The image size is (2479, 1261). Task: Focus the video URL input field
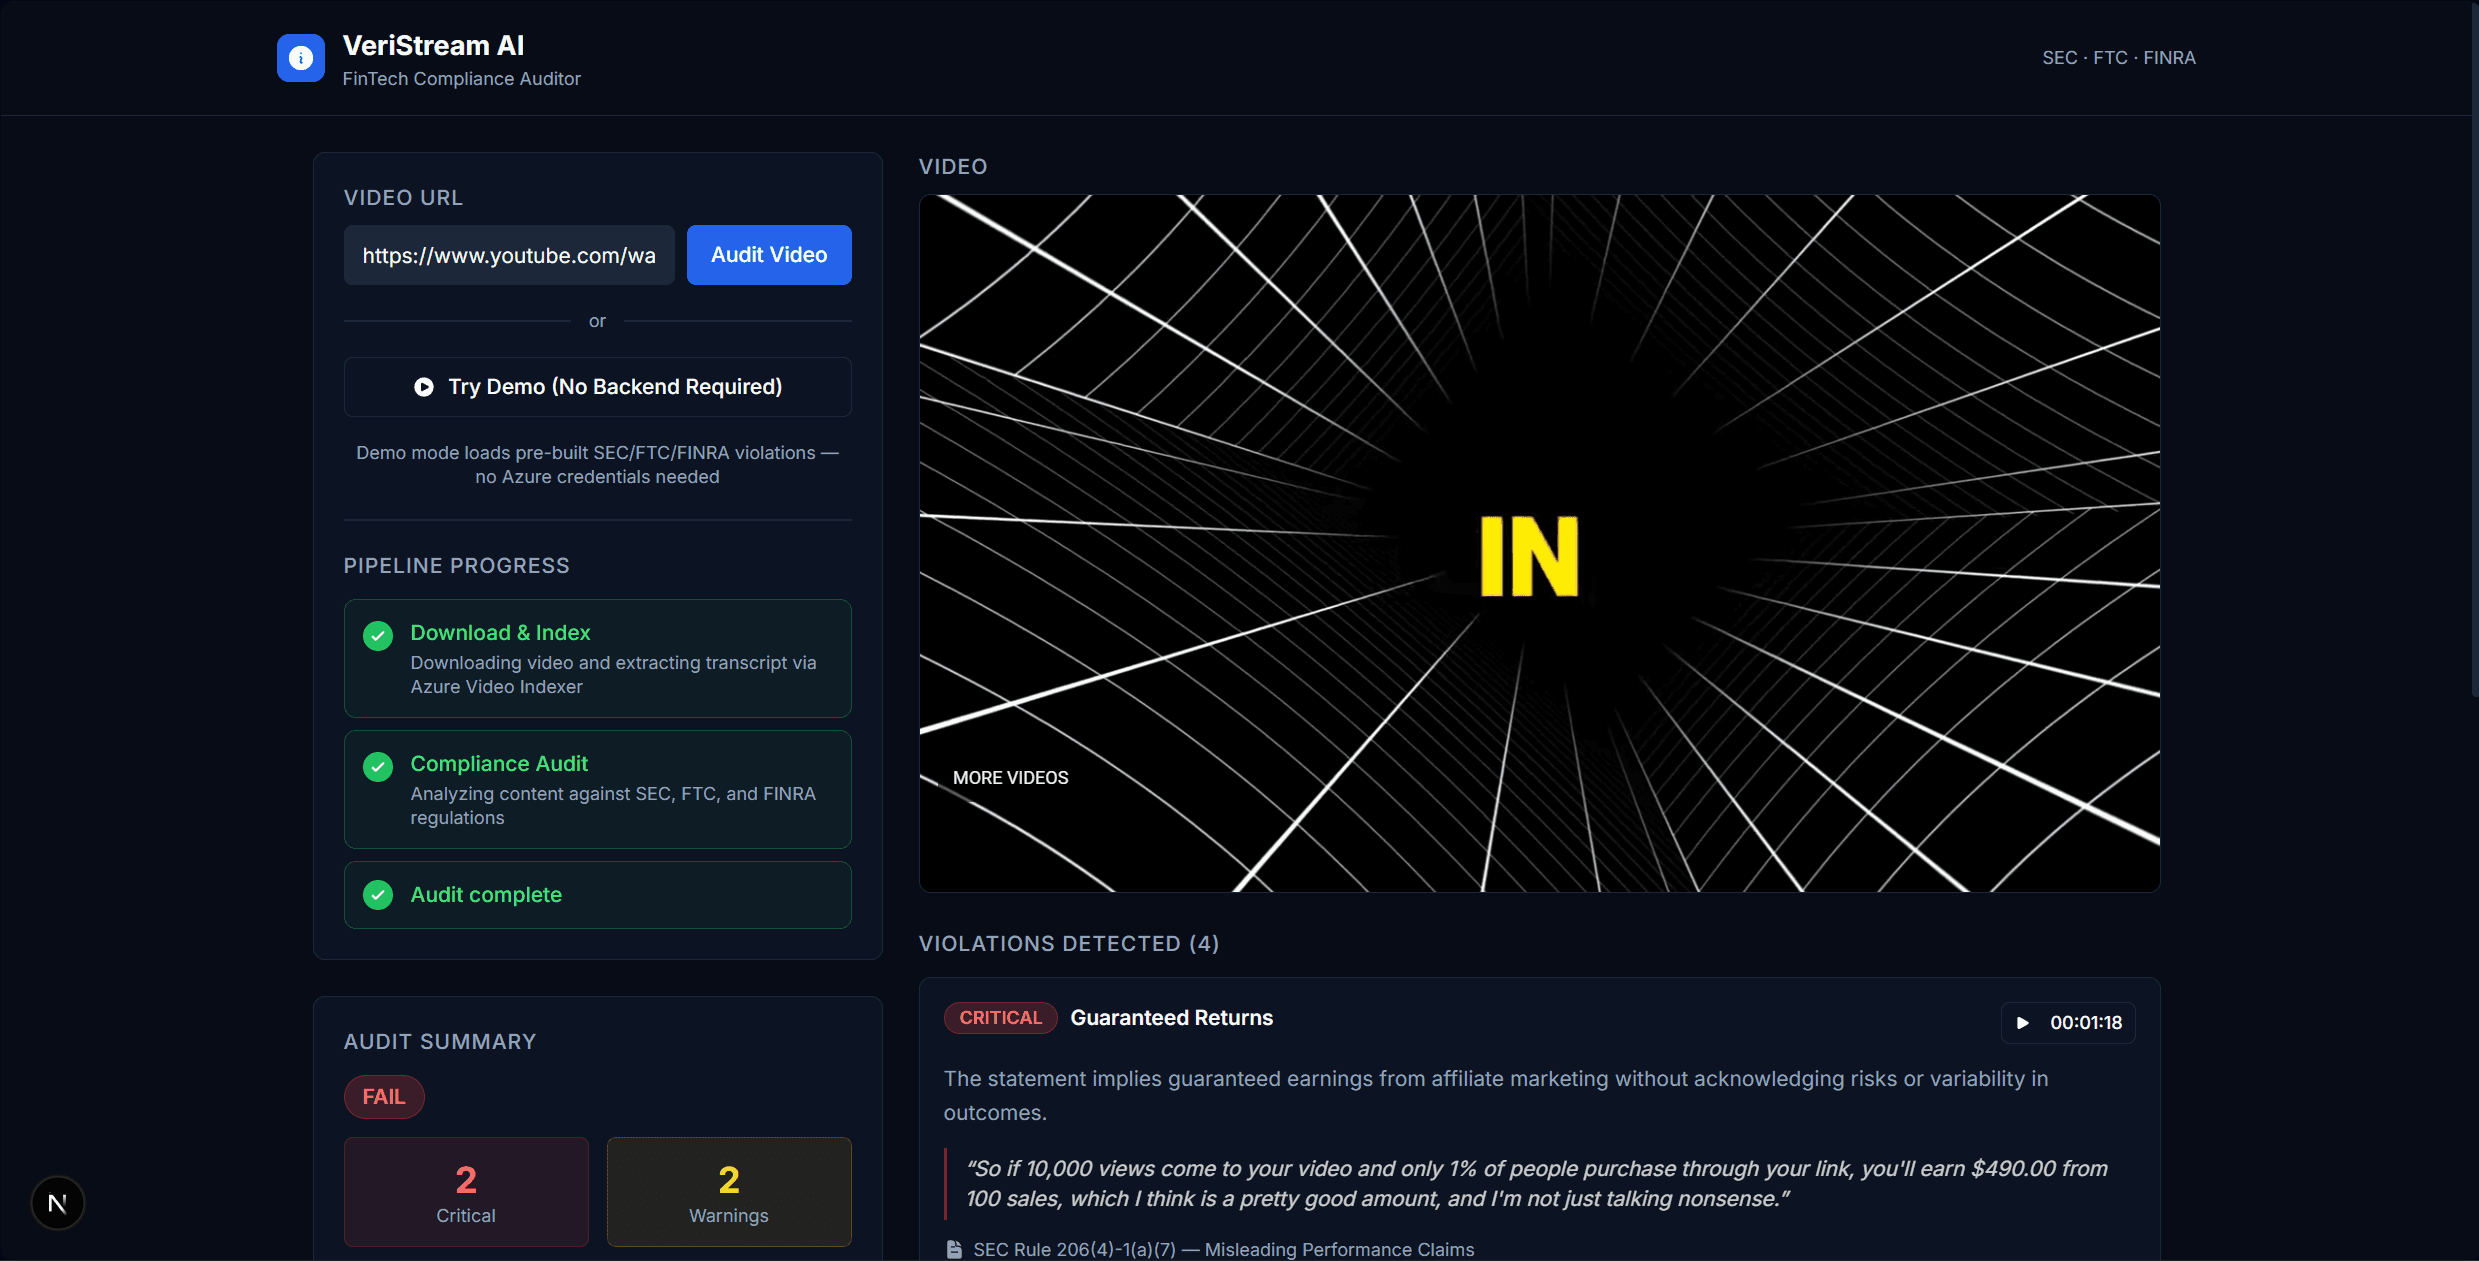click(509, 255)
